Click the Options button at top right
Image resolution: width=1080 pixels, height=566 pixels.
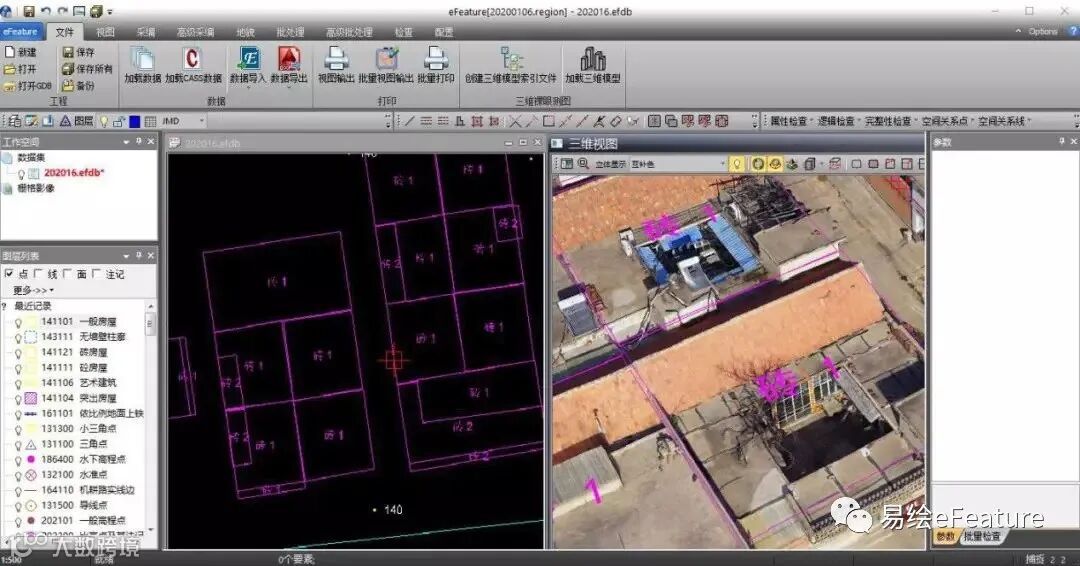(1042, 32)
